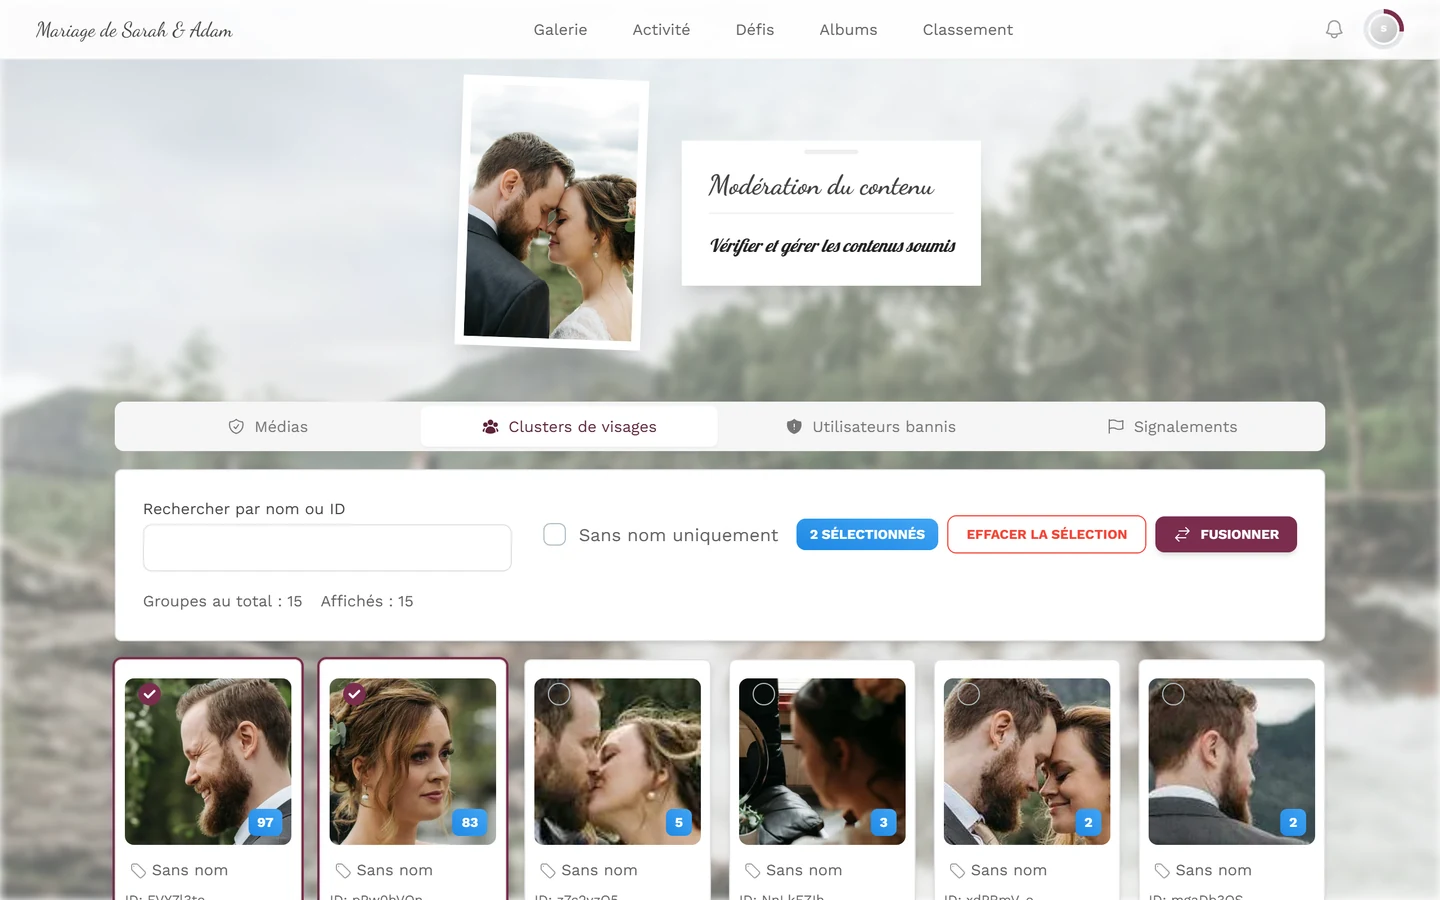Go to Activité page
The image size is (1440, 900).
point(661,30)
